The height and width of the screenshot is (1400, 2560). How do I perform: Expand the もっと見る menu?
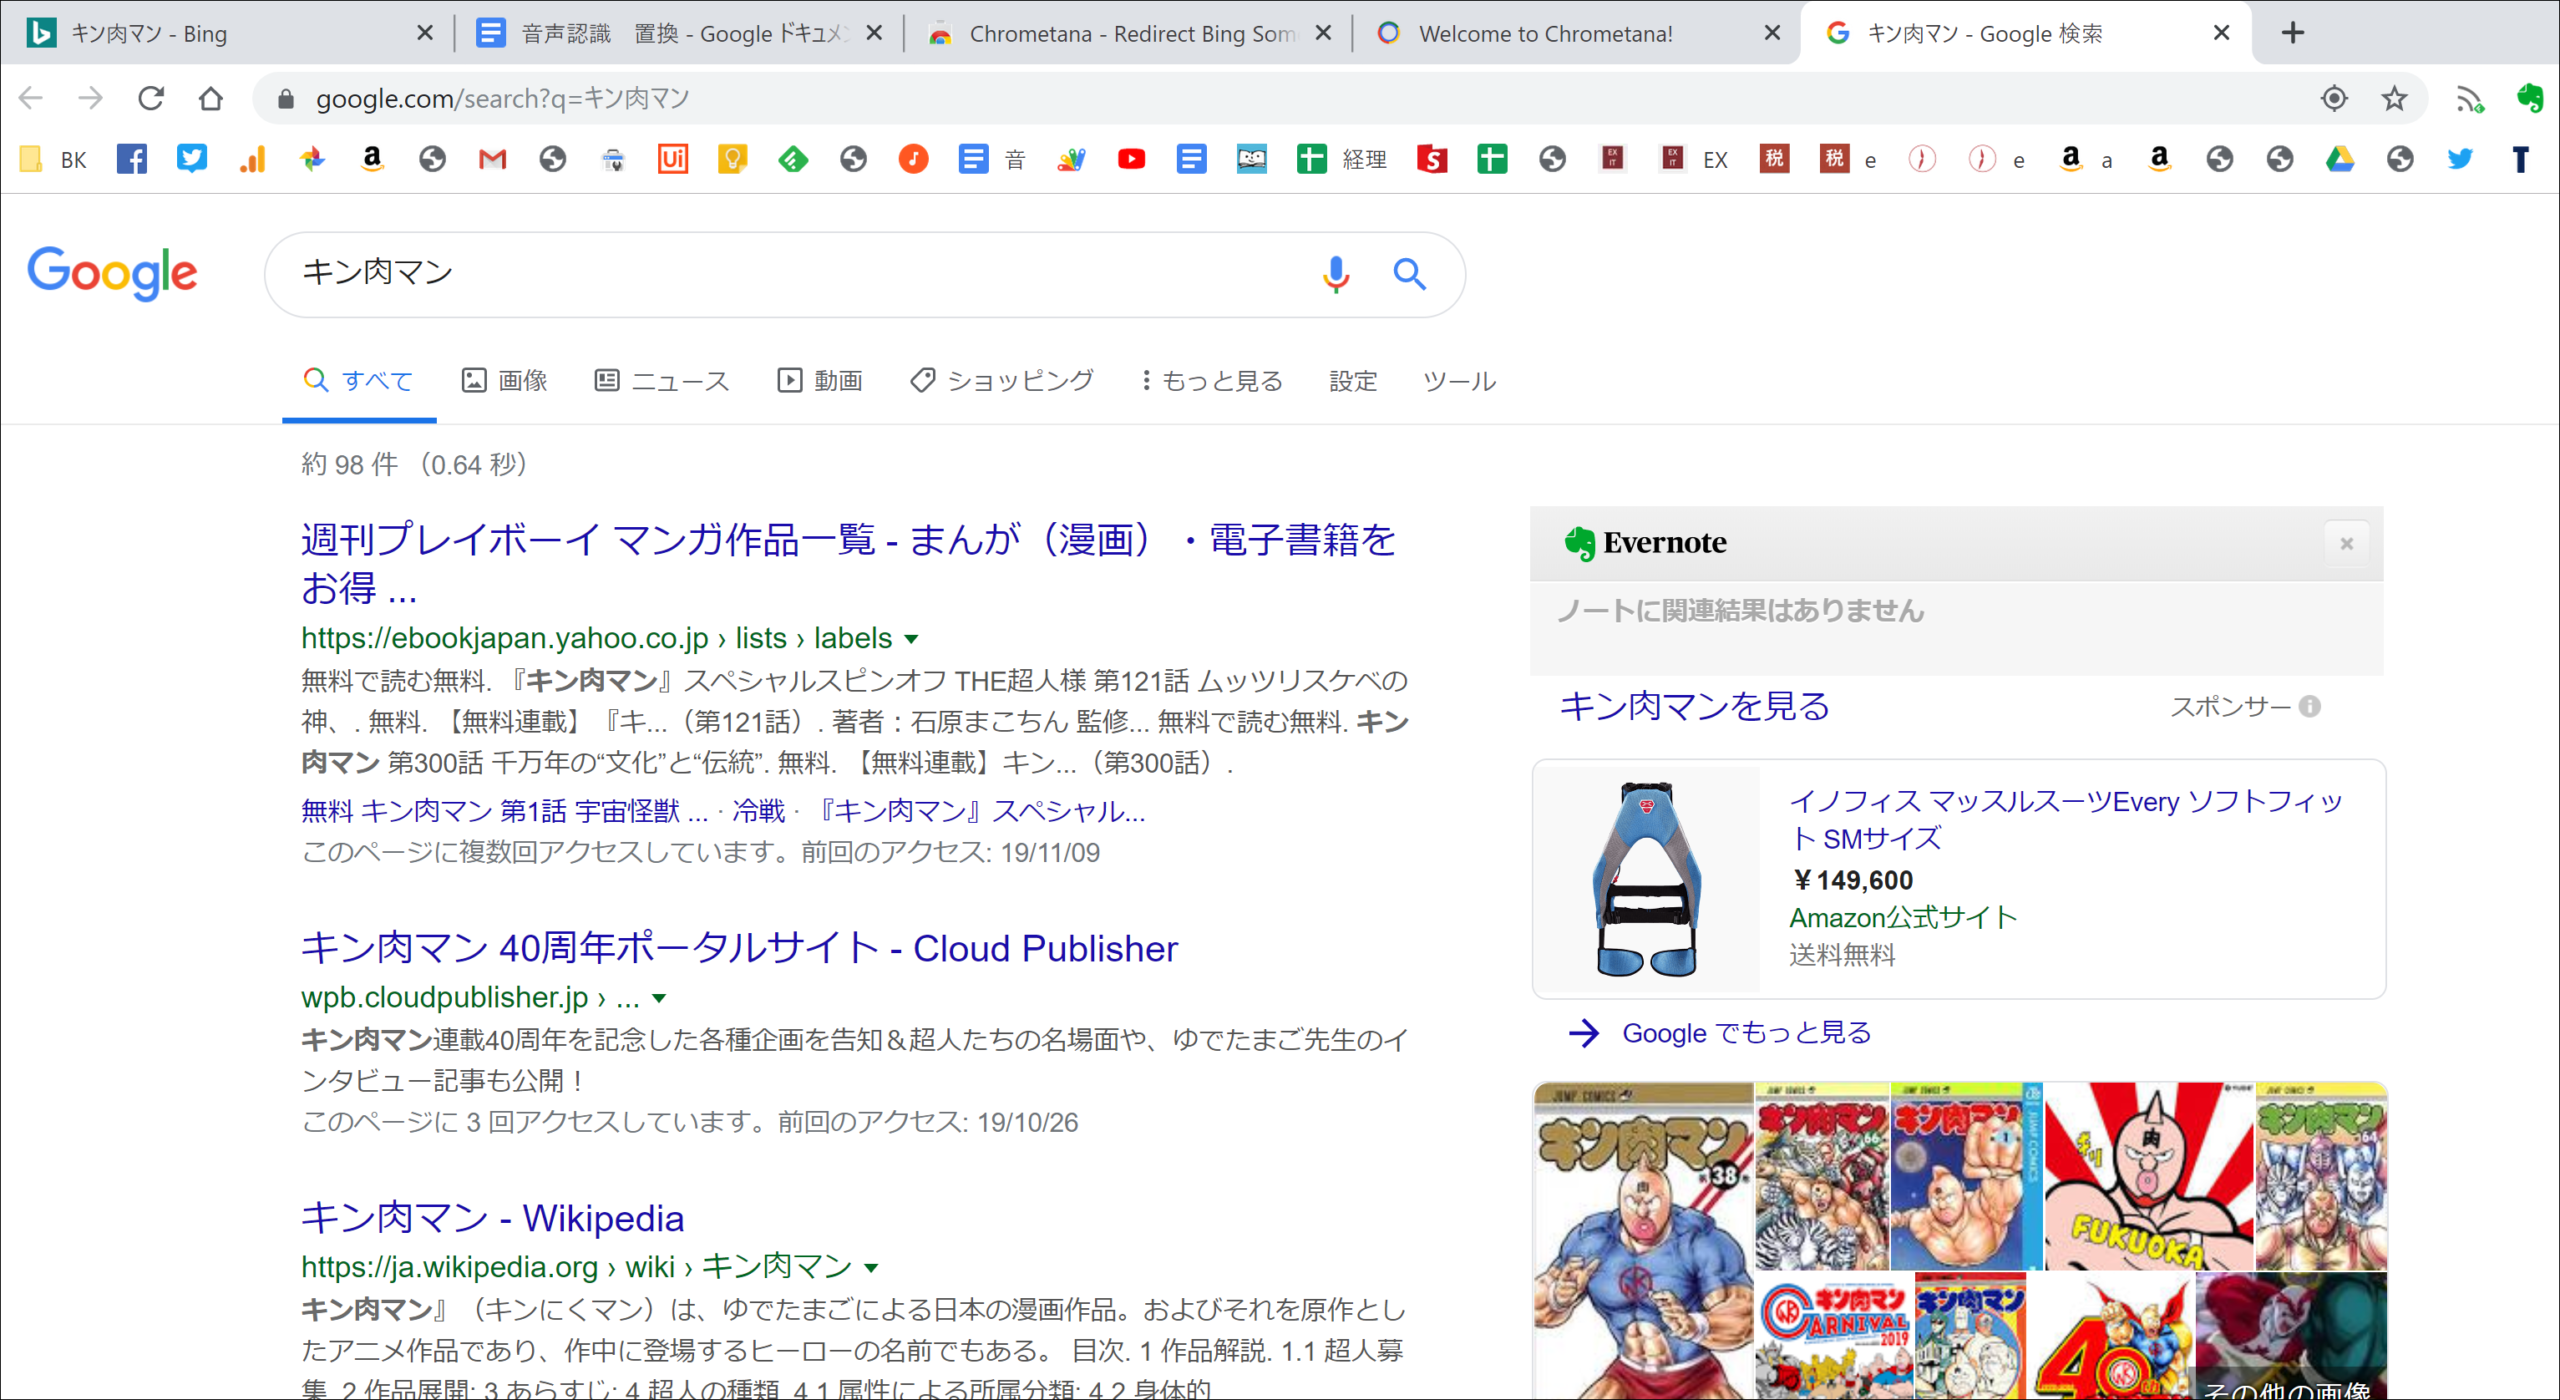coord(1212,380)
